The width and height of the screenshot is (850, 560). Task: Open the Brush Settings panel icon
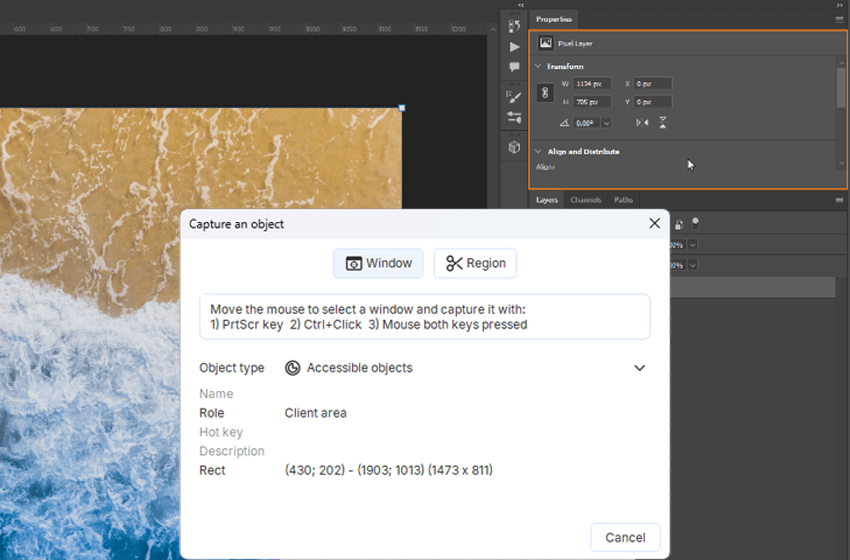[x=514, y=97]
